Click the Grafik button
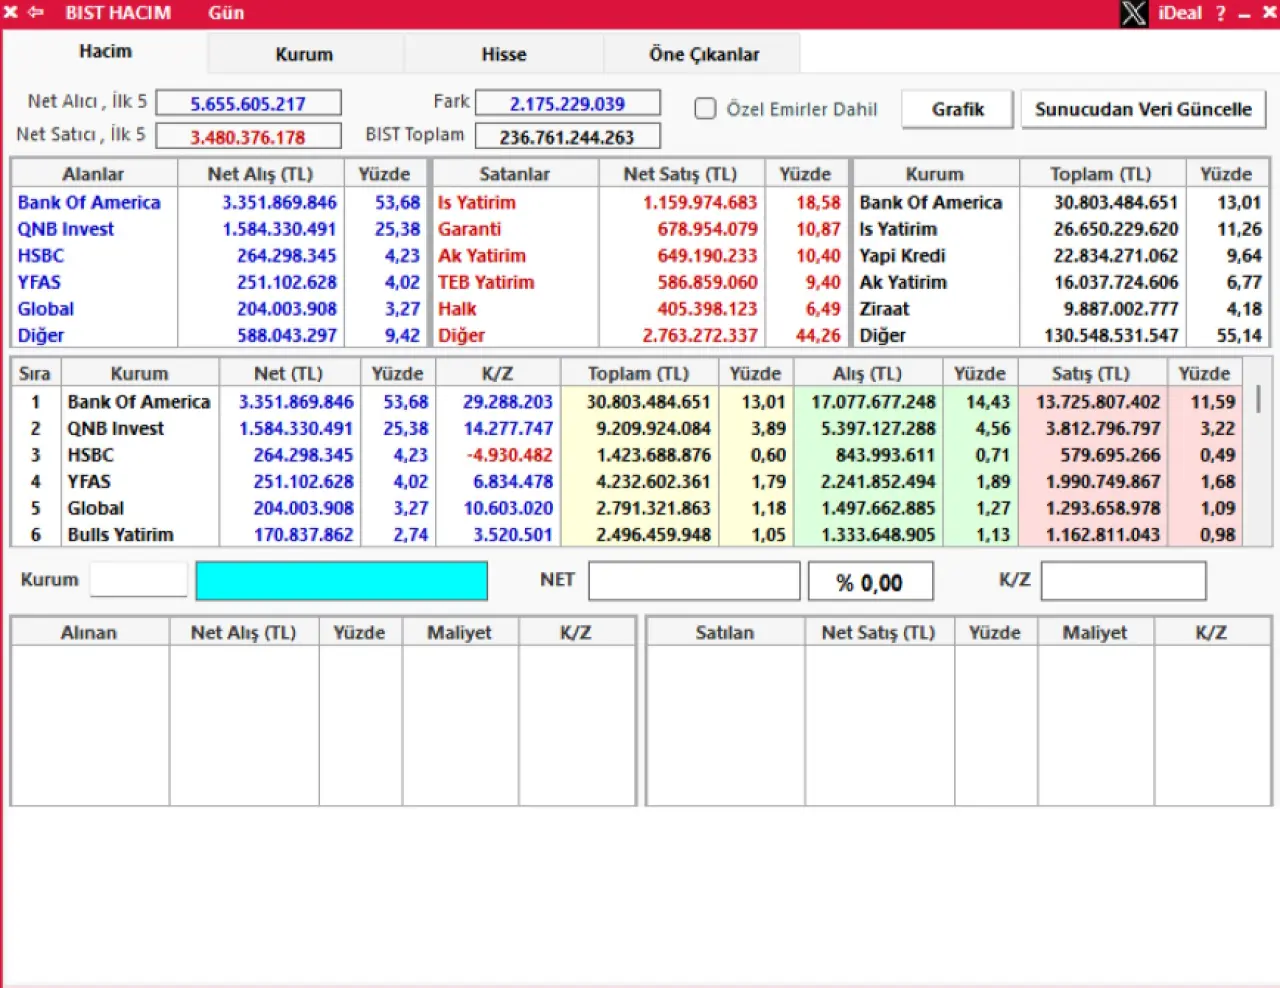 coord(958,109)
